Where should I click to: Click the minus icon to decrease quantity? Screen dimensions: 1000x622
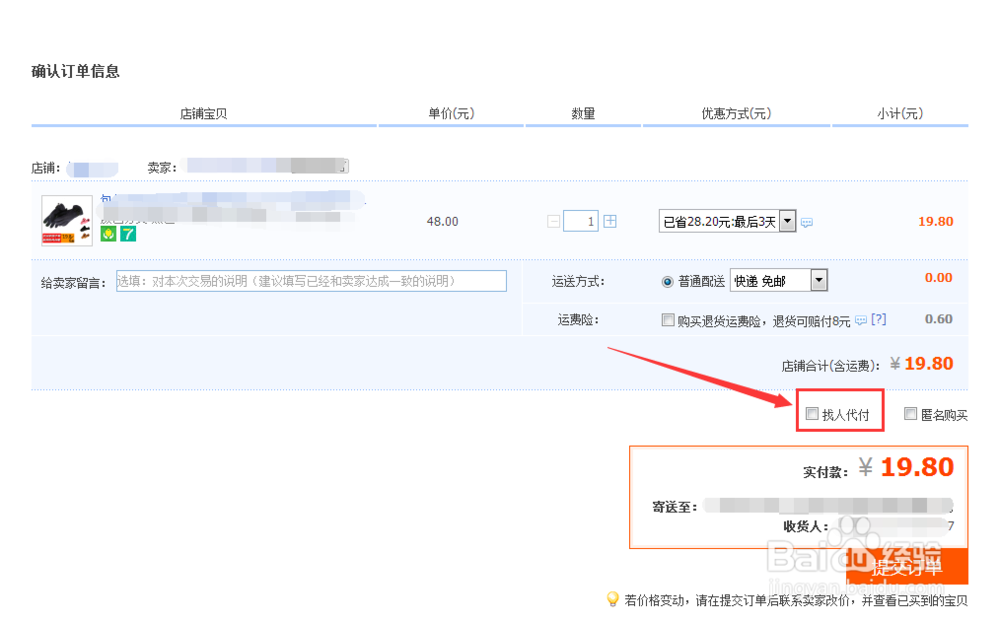point(553,220)
